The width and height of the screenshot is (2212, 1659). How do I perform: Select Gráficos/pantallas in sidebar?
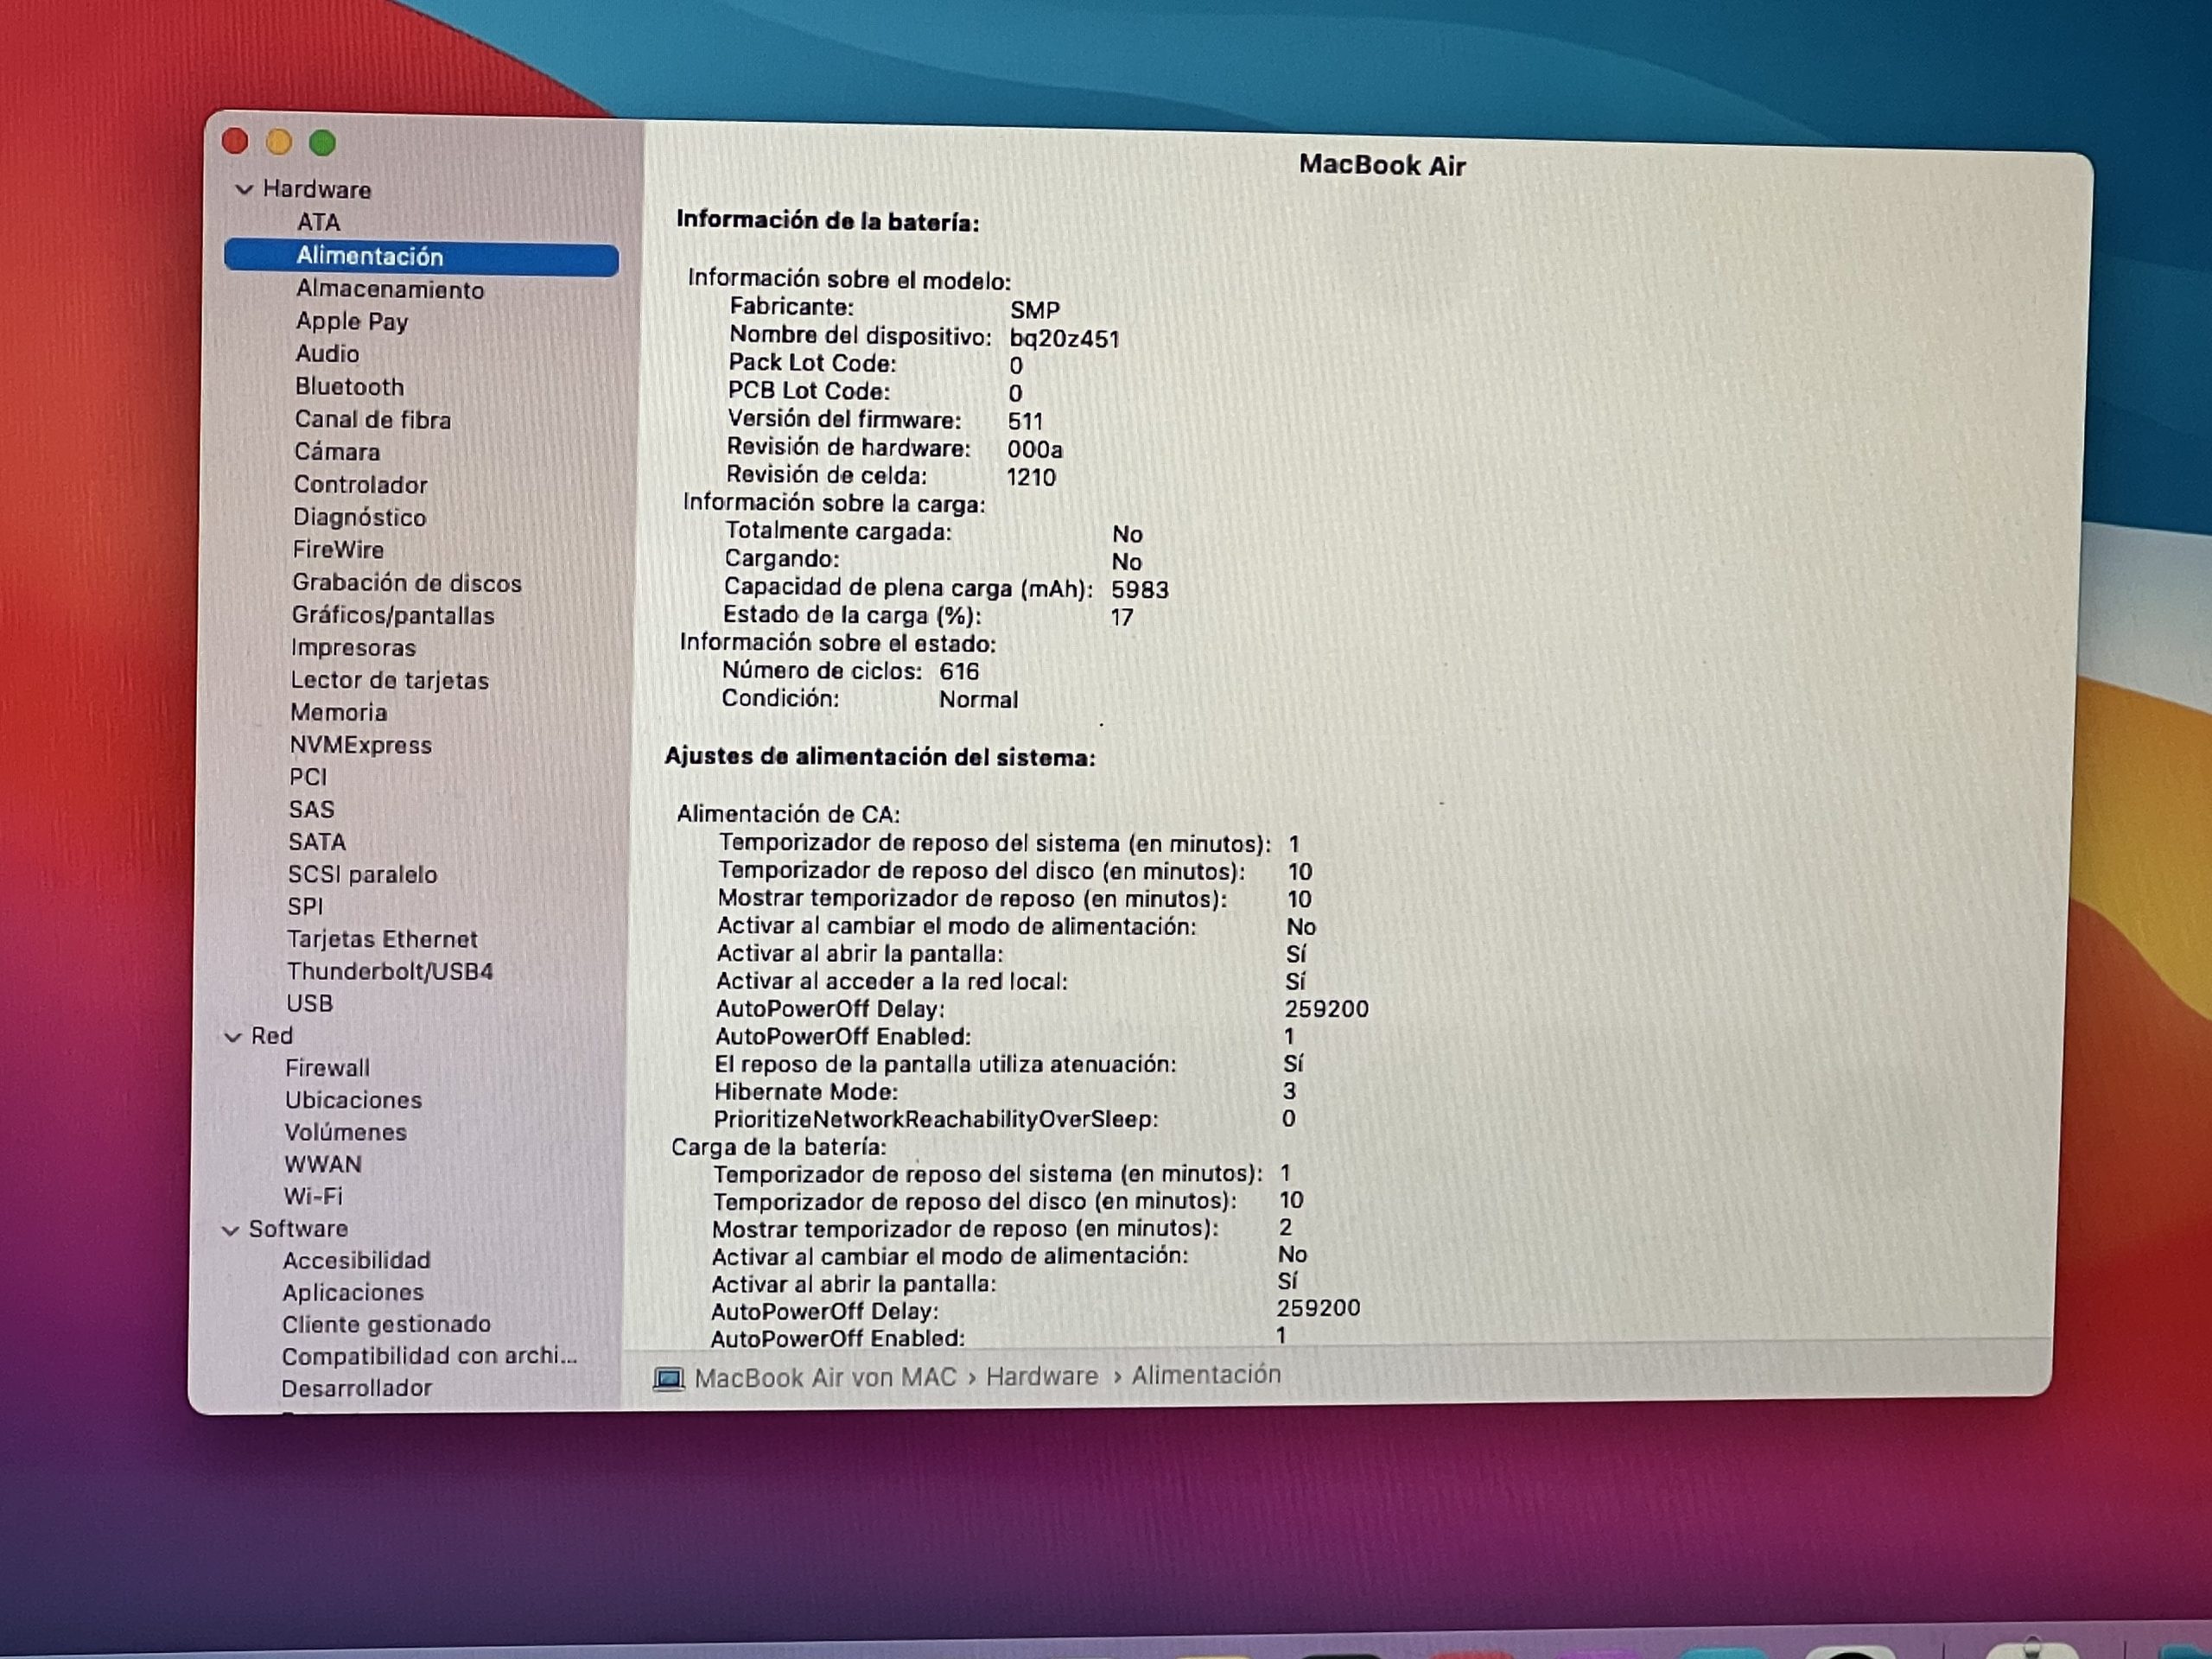(x=392, y=615)
